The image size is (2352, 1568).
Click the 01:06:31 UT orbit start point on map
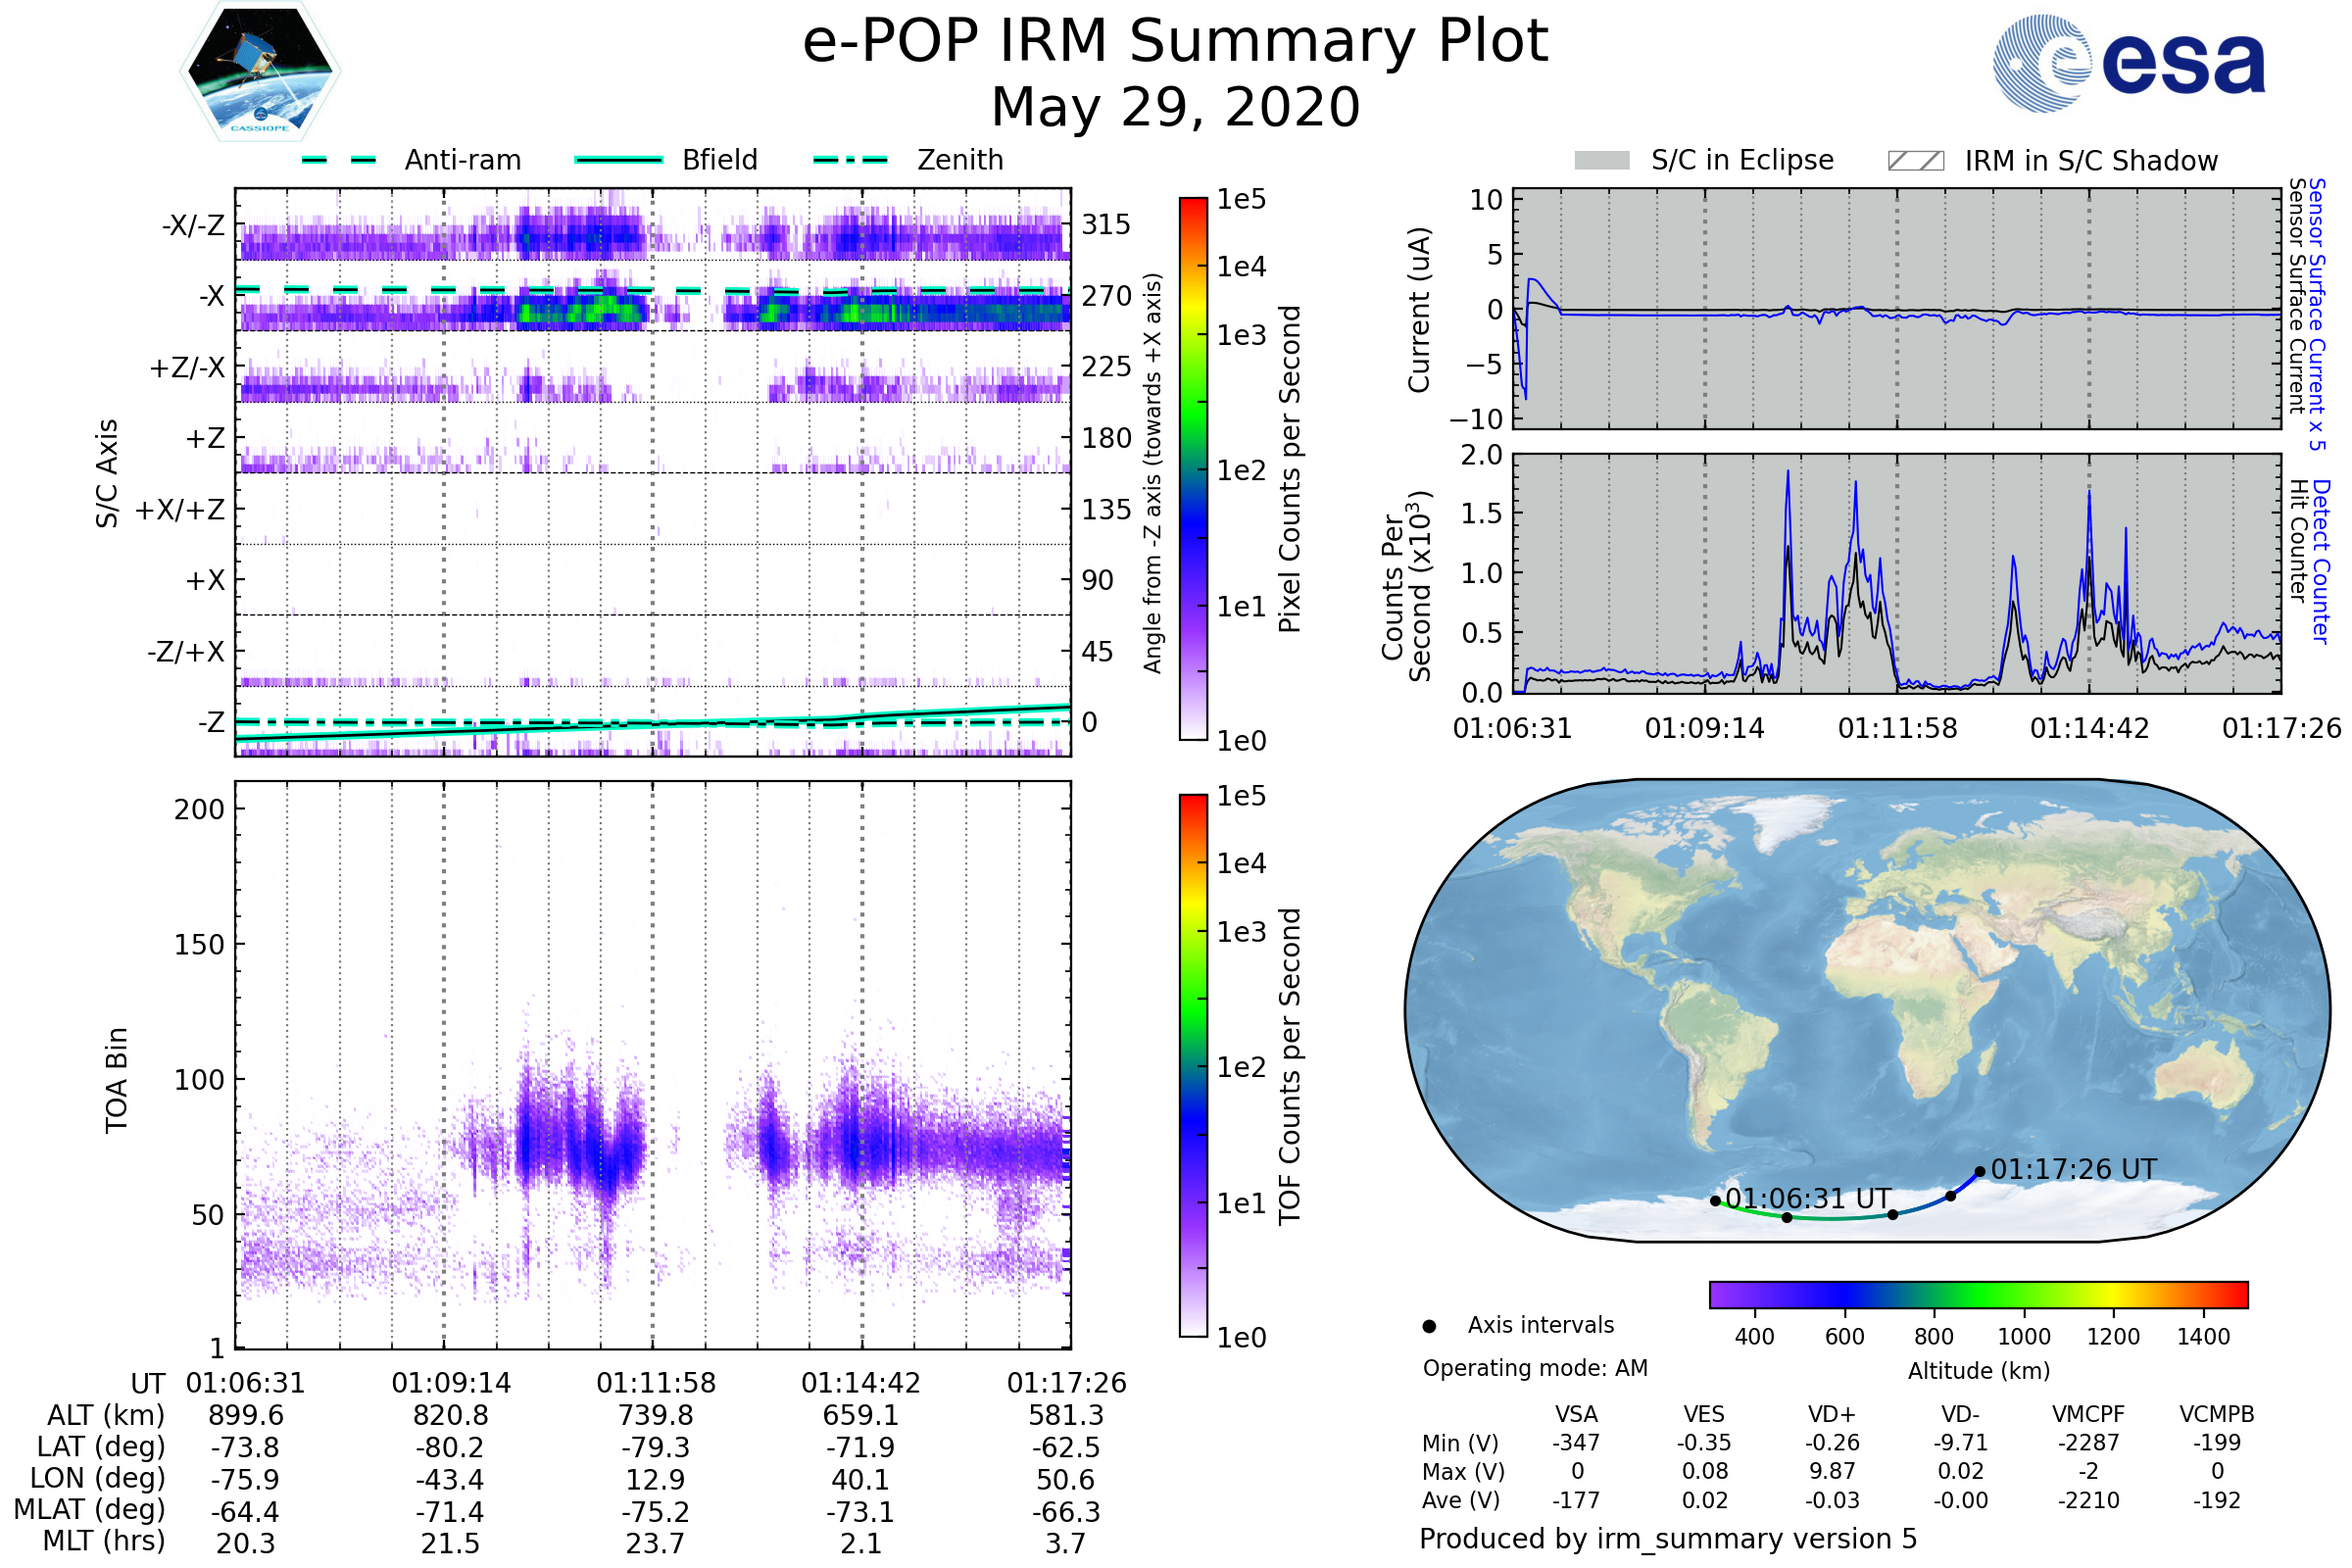pyautogui.click(x=1715, y=1201)
